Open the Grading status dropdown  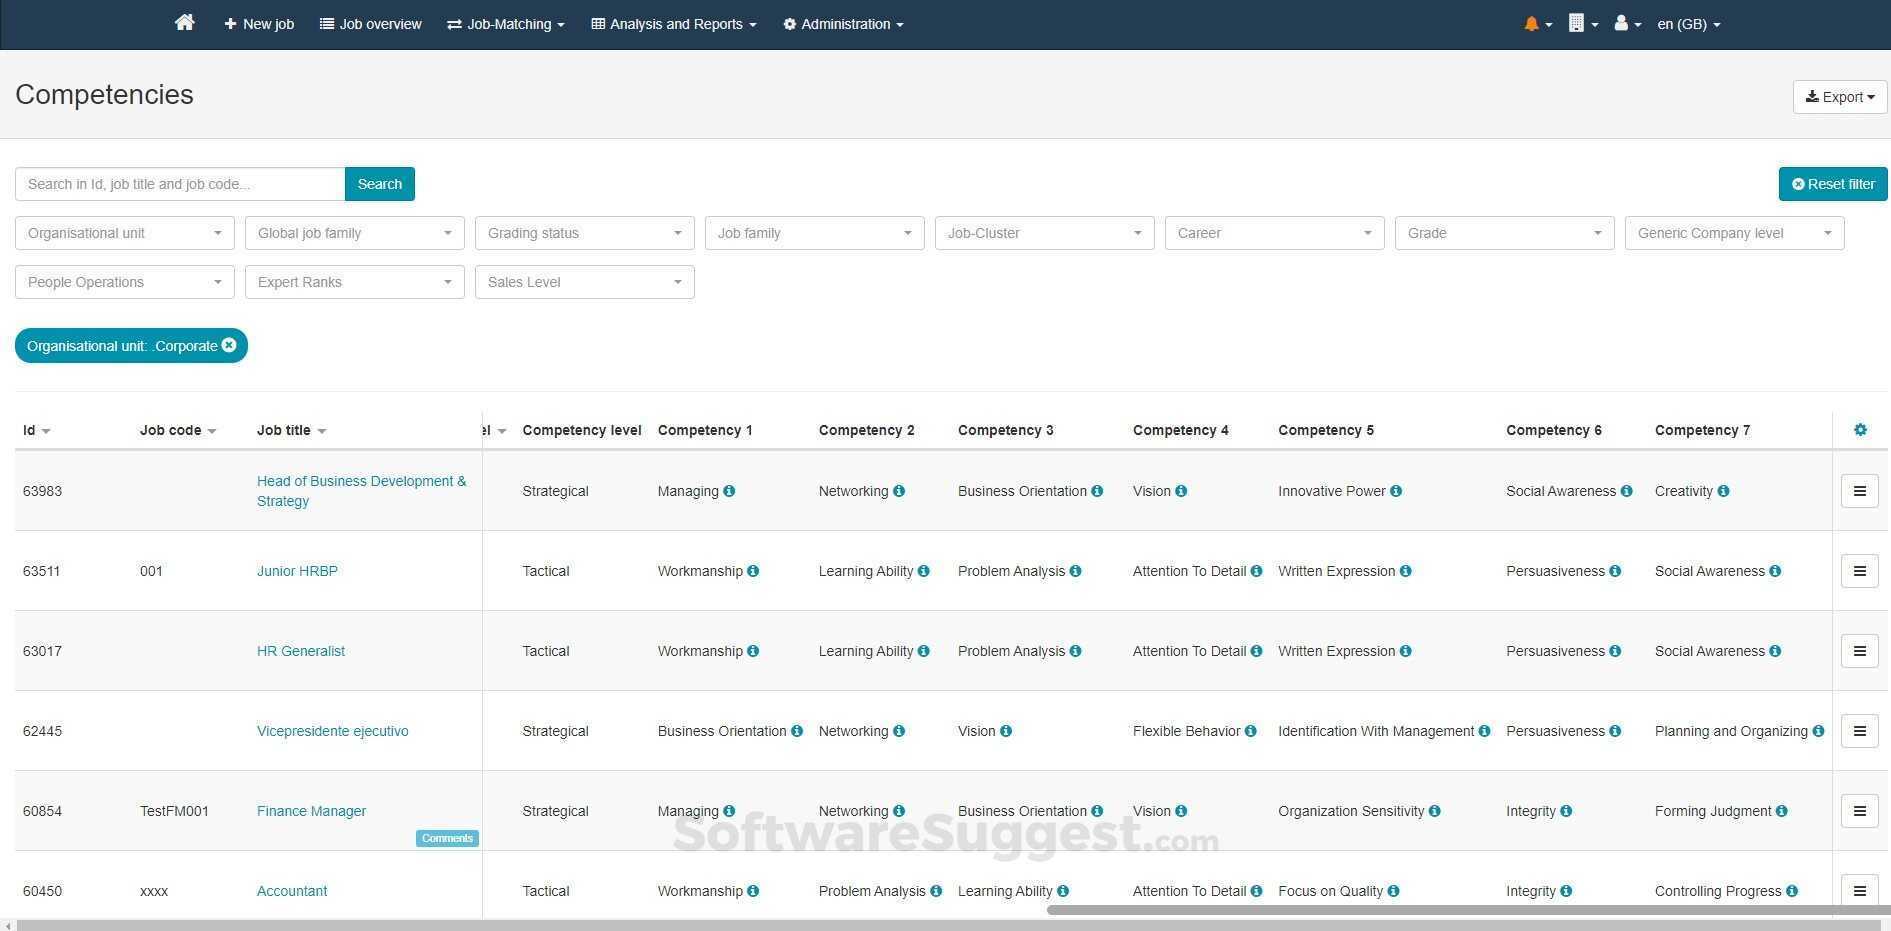point(584,233)
